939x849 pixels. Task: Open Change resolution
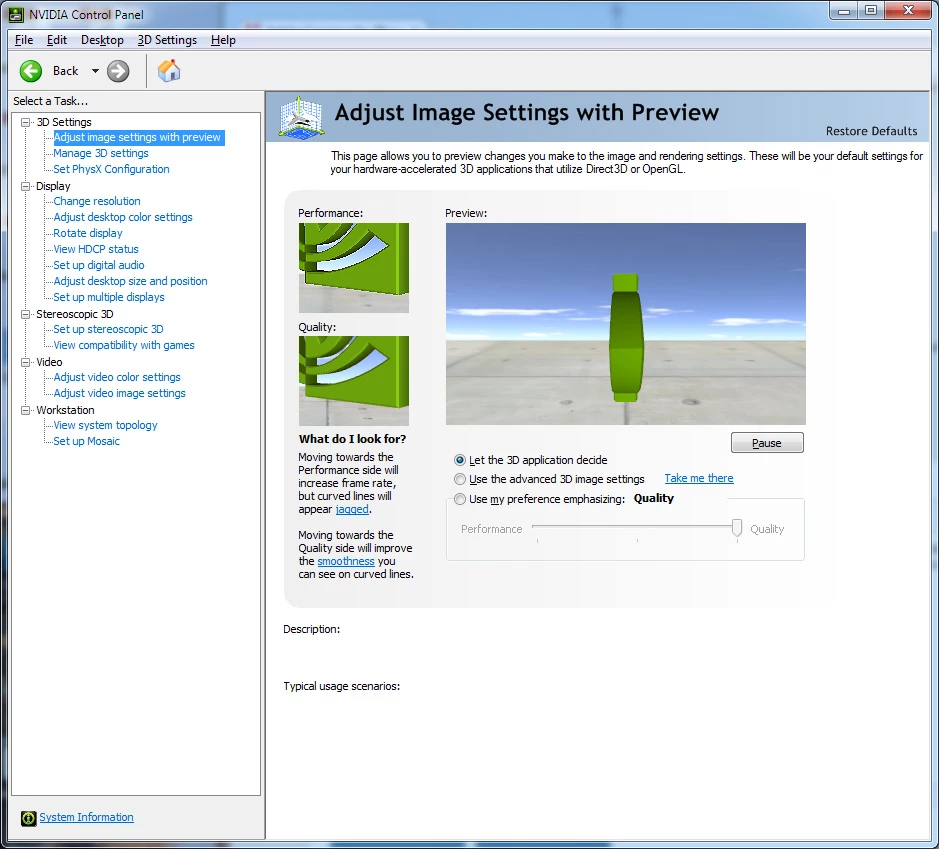[97, 201]
